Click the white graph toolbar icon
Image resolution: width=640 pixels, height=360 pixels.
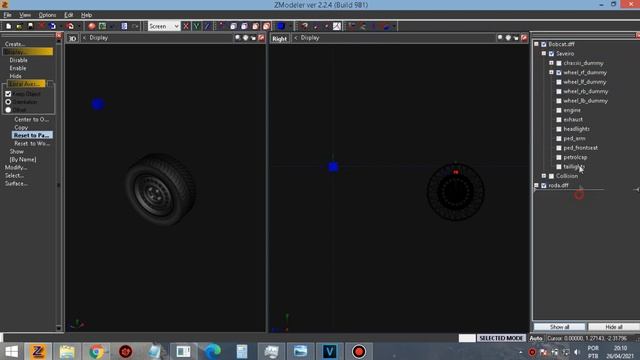point(336,26)
